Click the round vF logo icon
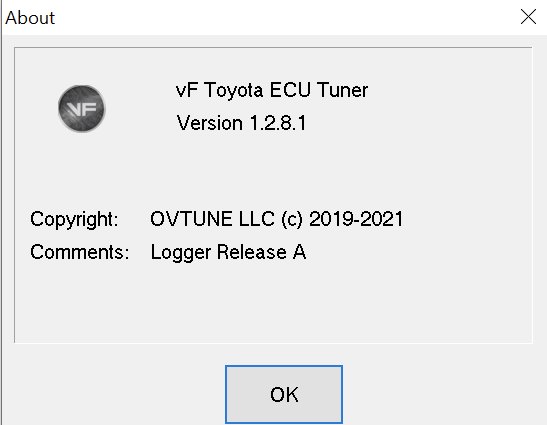Screen dimensions: 547x425 (82, 109)
